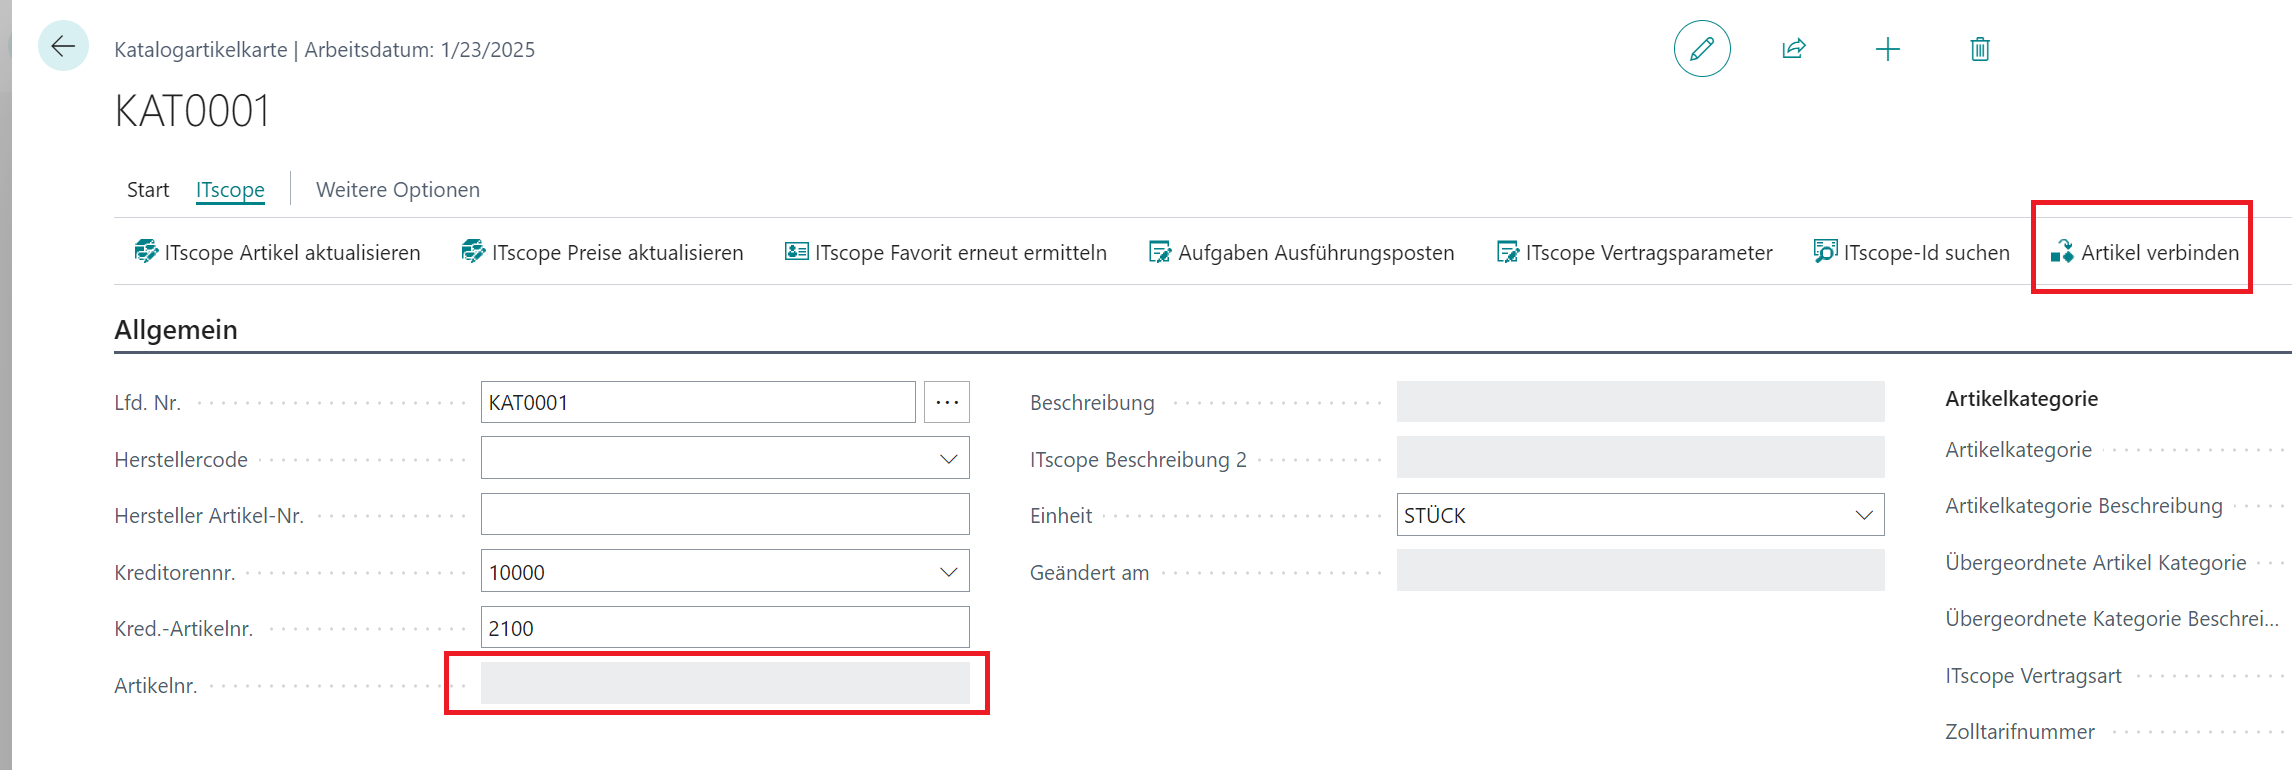Open the Lfd. Nr. ellipsis lookup button

point(947,402)
